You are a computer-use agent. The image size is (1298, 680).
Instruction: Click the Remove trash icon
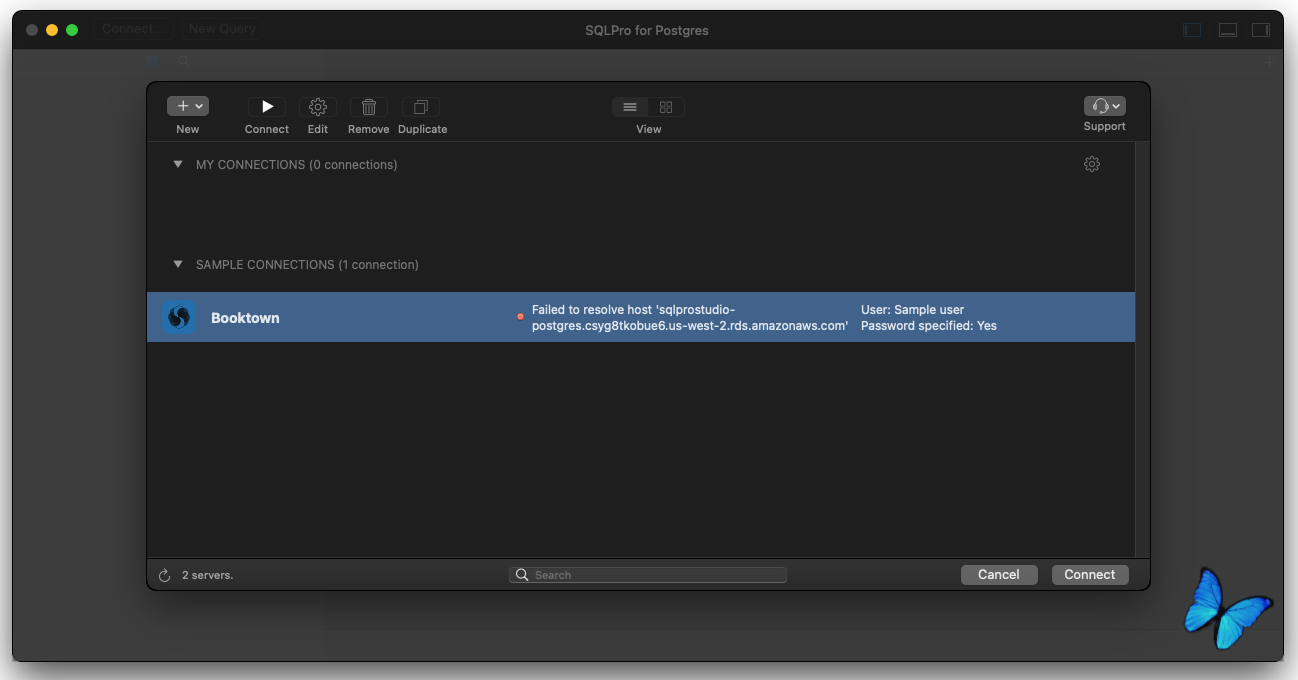(x=369, y=107)
